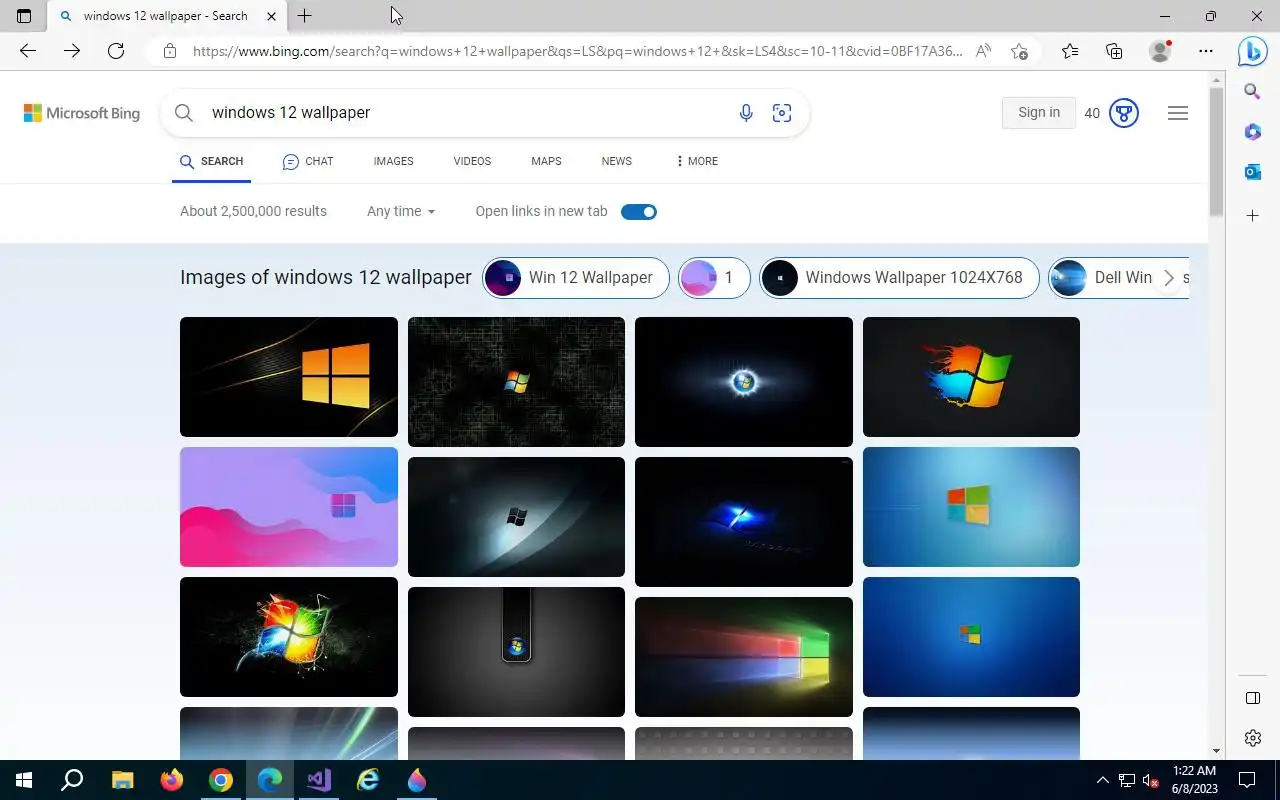The image size is (1280, 800).
Task: Open the Collections icon in the toolbar
Action: (x=1114, y=51)
